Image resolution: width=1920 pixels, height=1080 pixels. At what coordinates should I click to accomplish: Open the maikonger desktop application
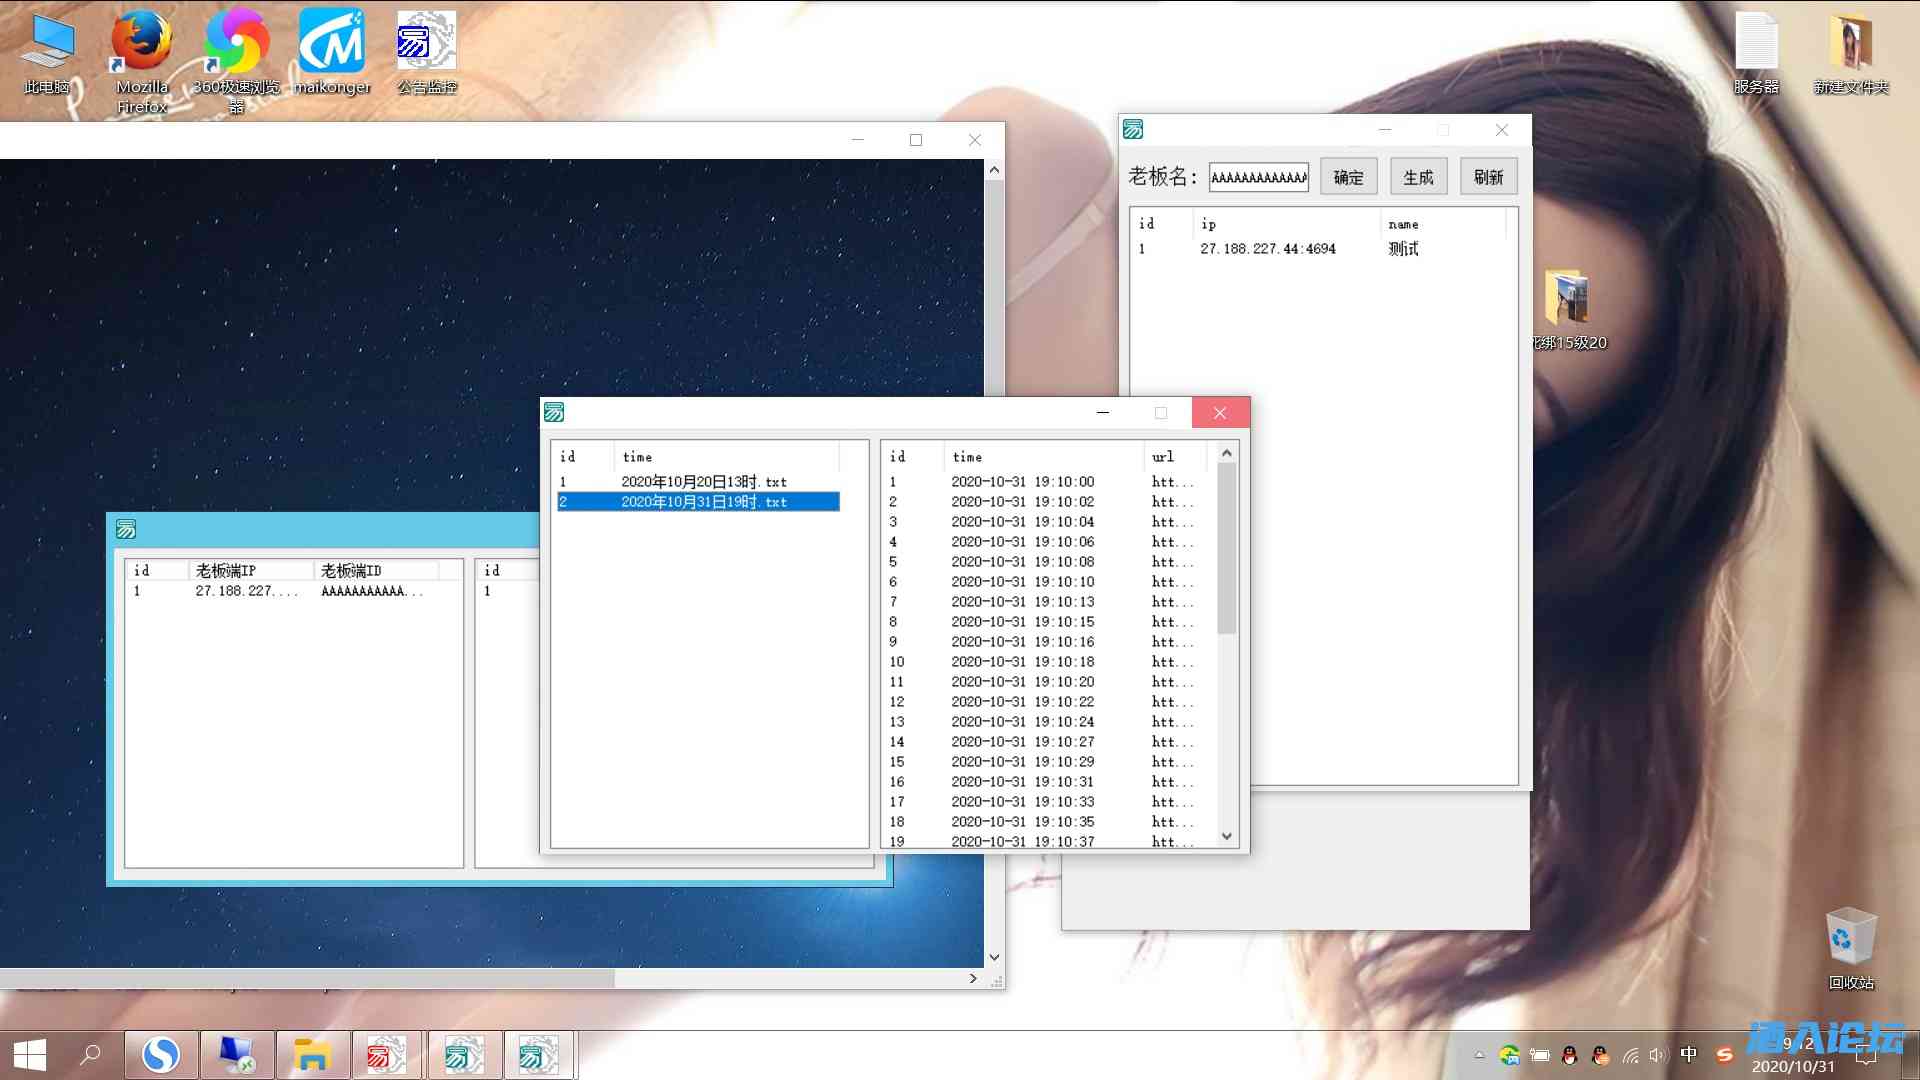(331, 42)
